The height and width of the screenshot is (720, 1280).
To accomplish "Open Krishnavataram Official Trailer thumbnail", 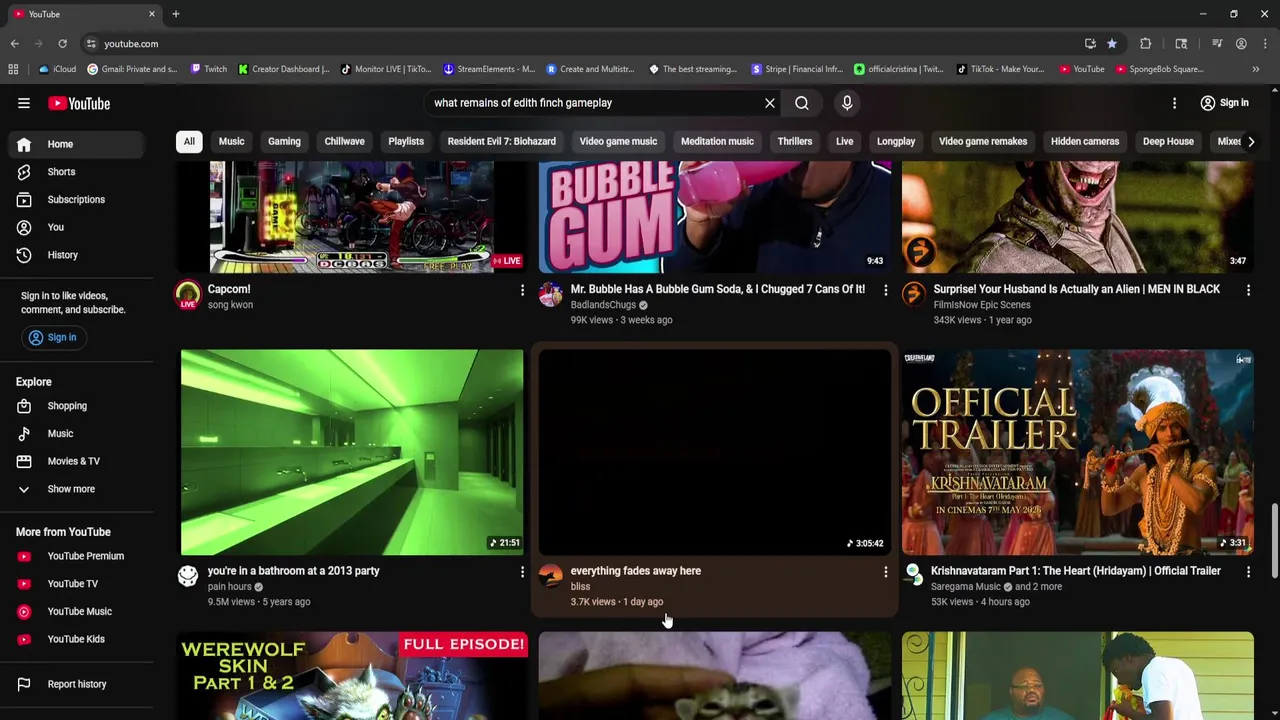I will (1077, 452).
